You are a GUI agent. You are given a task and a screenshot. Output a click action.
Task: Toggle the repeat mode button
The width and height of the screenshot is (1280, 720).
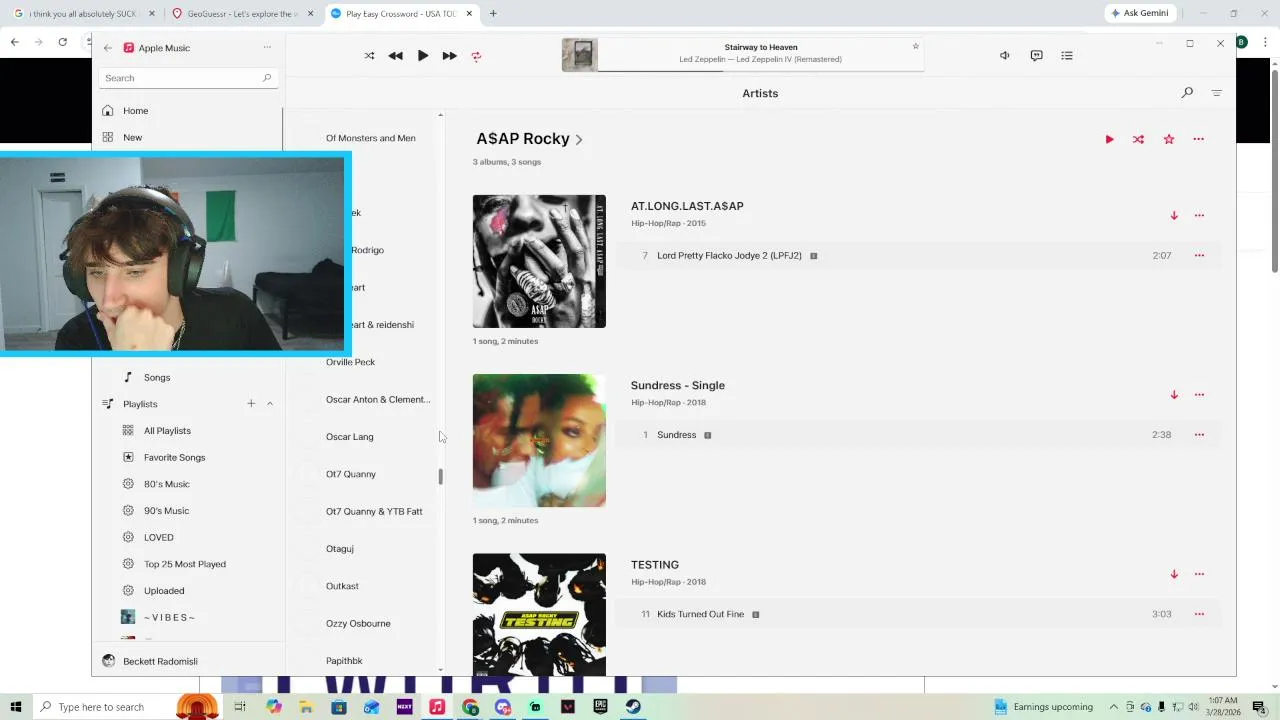(x=476, y=56)
